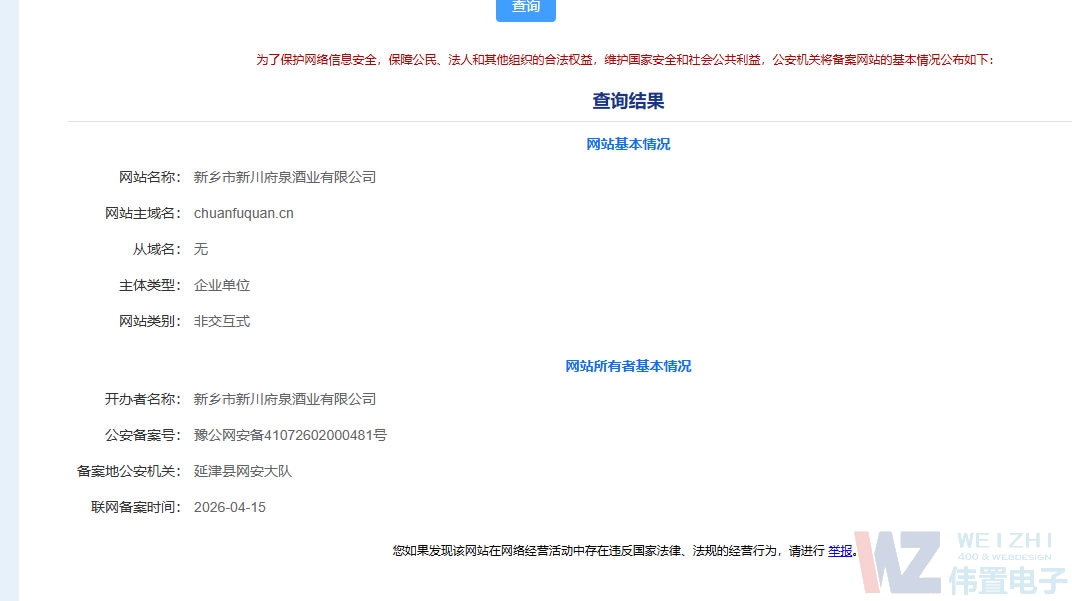Click the 查询结果 page title
Screen dimensions: 1072x601
click(x=628, y=100)
